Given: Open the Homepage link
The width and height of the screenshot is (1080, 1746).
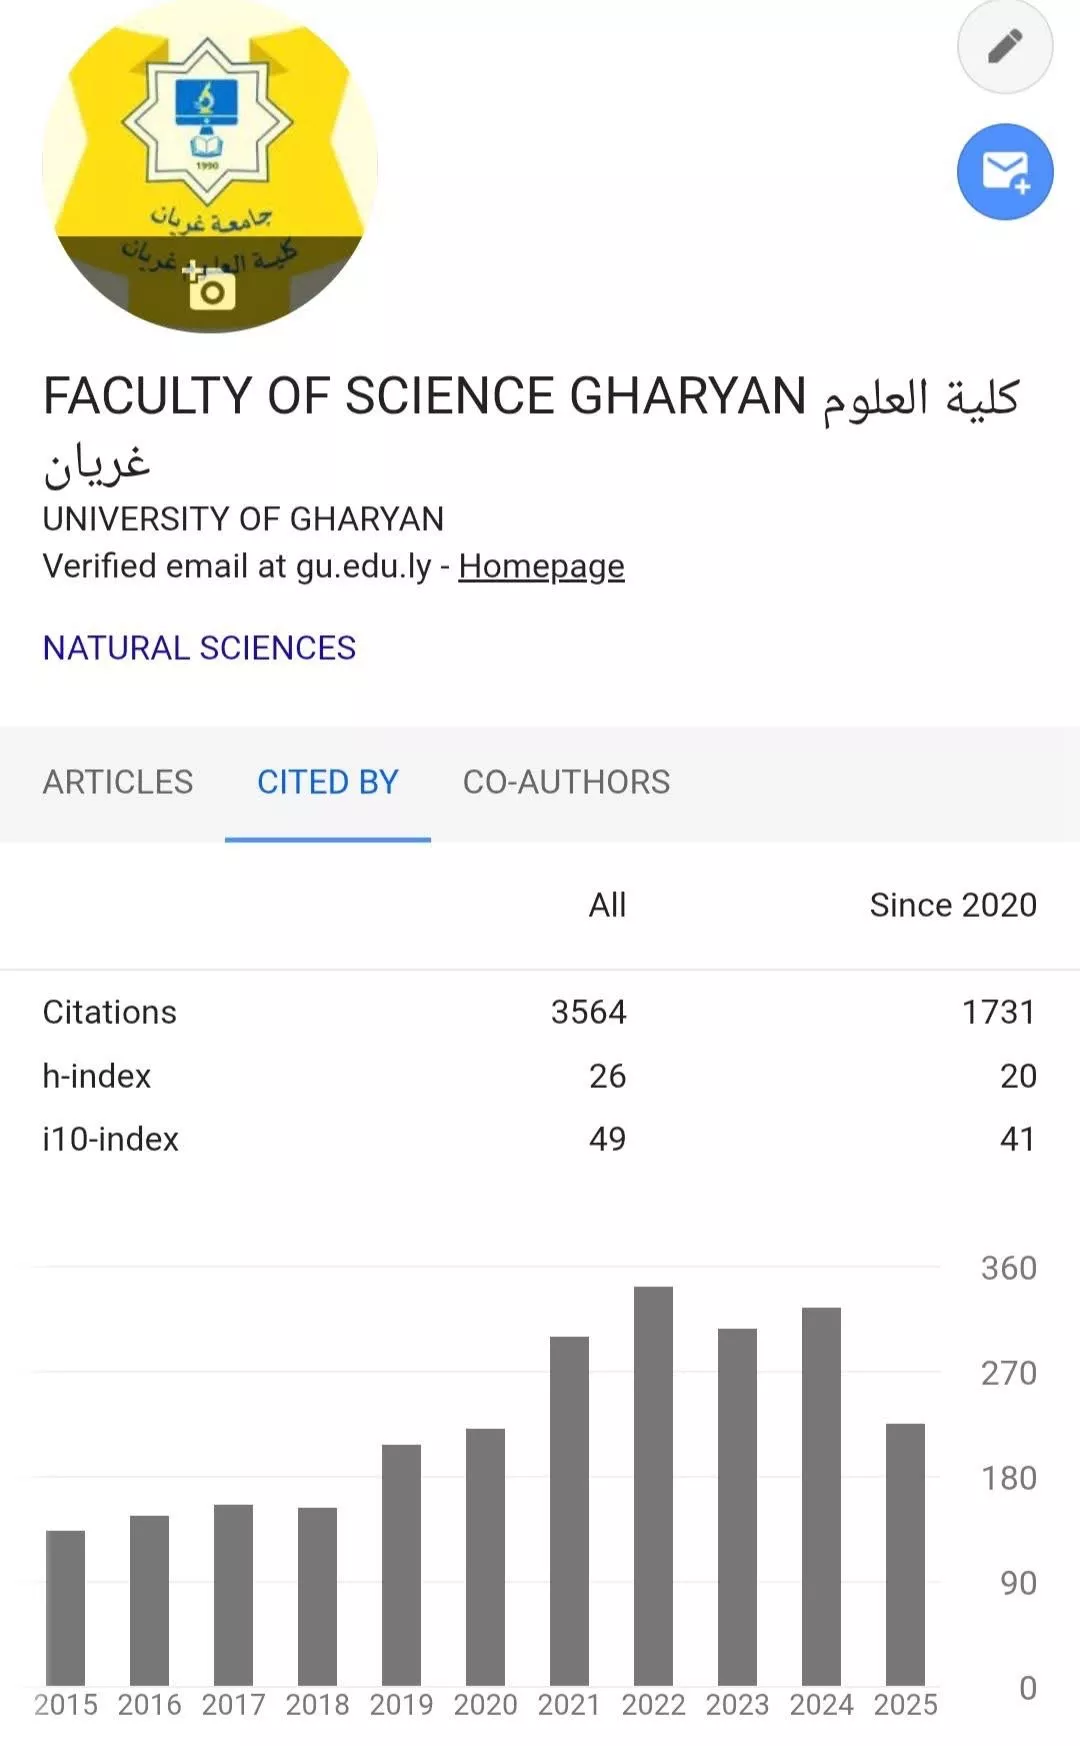Looking at the screenshot, I should coord(541,566).
